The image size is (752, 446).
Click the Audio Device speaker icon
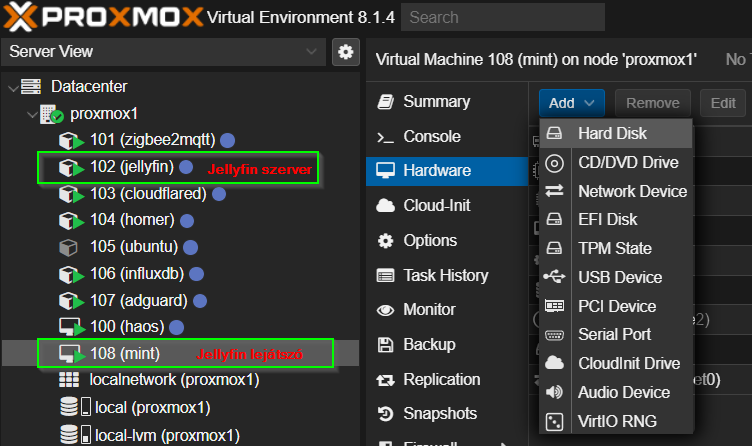tap(554, 392)
